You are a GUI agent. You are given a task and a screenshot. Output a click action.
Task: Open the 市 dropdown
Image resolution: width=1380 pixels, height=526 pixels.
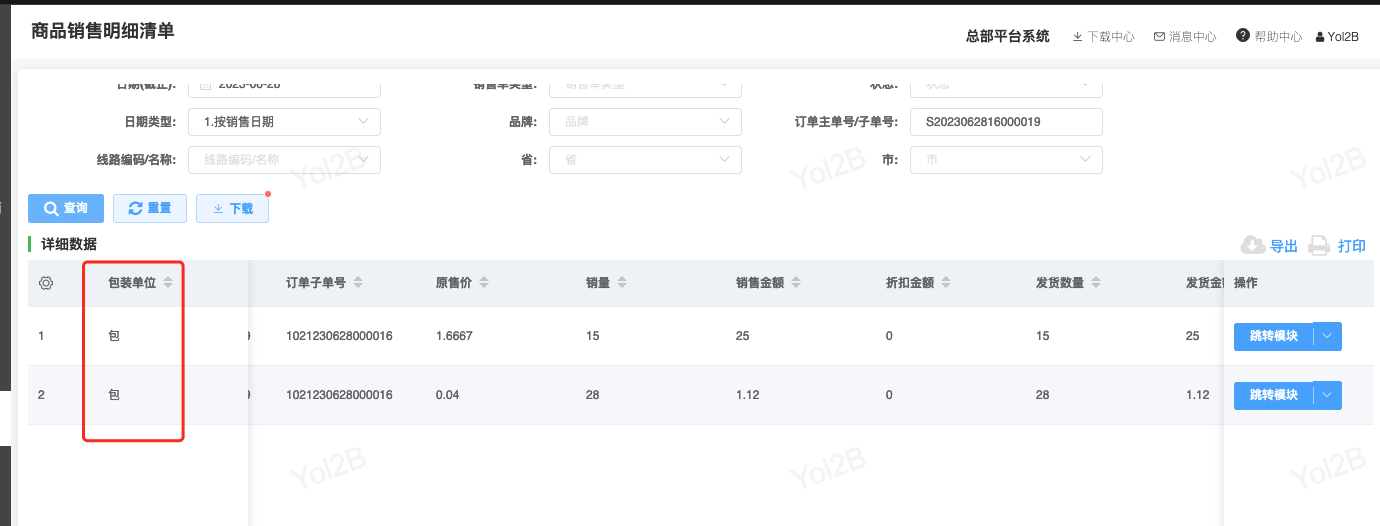point(1006,160)
